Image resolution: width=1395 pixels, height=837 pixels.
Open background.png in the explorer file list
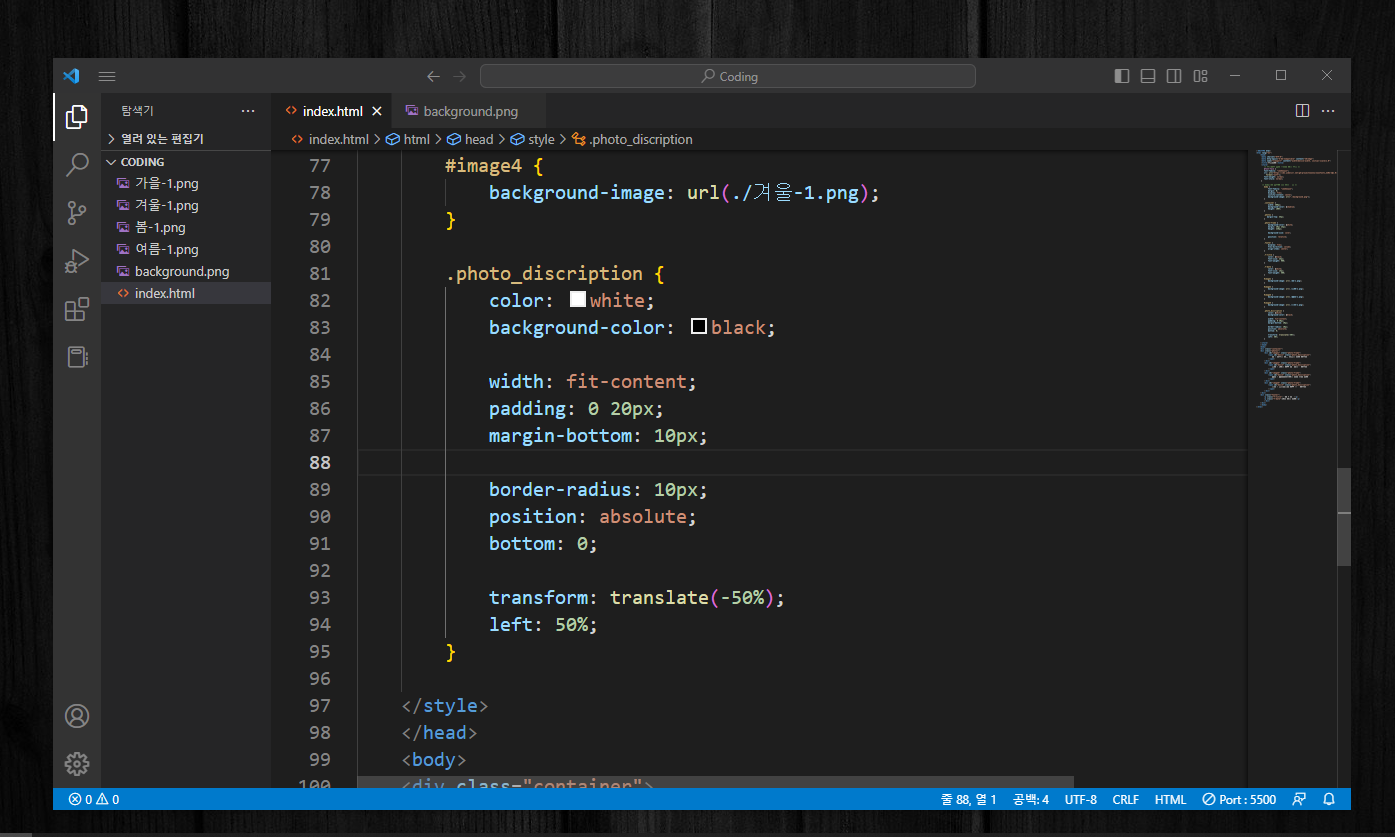click(x=186, y=271)
